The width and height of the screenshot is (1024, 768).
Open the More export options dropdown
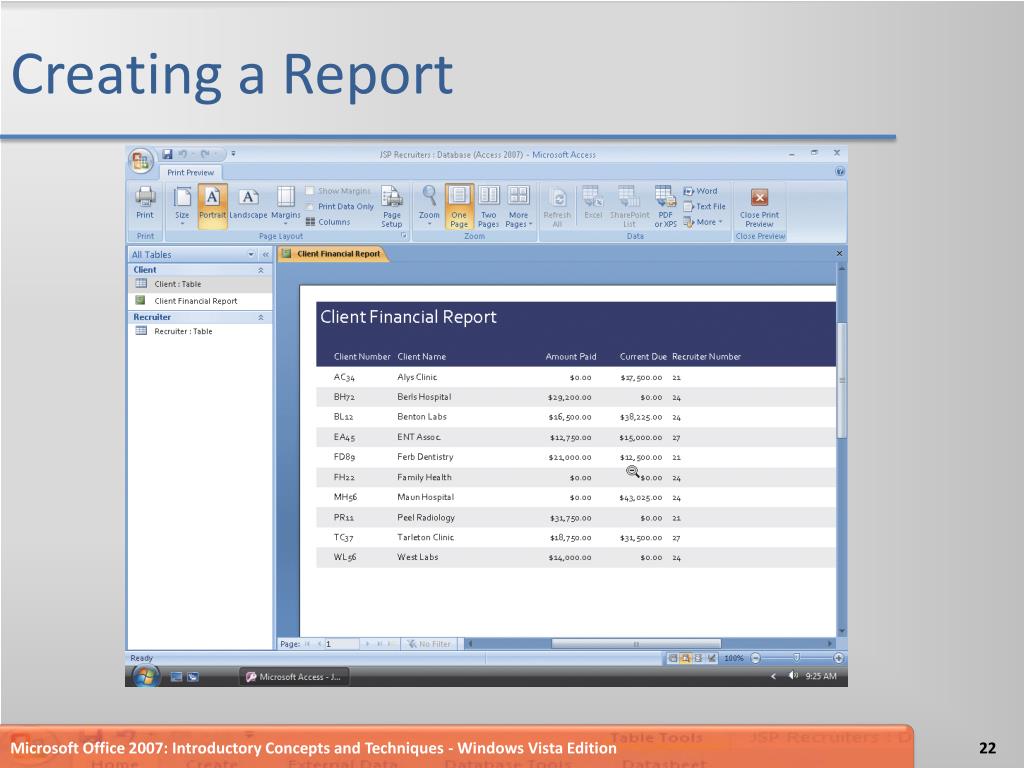703,222
